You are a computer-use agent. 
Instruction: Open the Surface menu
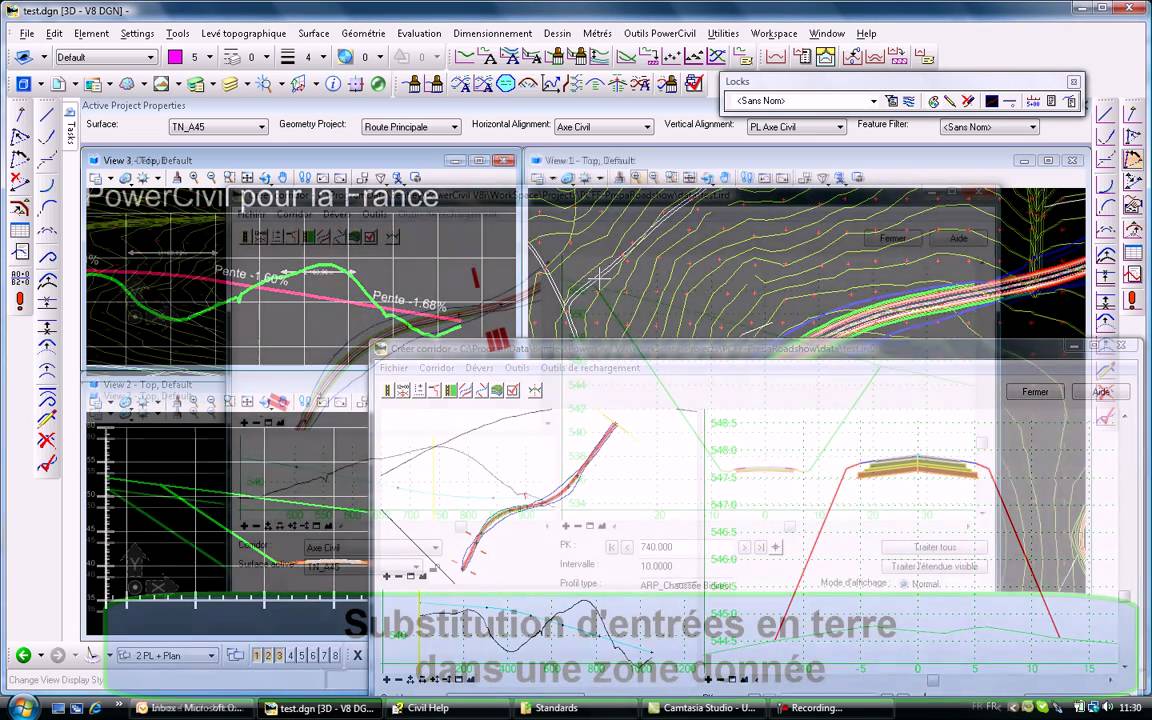[314, 34]
